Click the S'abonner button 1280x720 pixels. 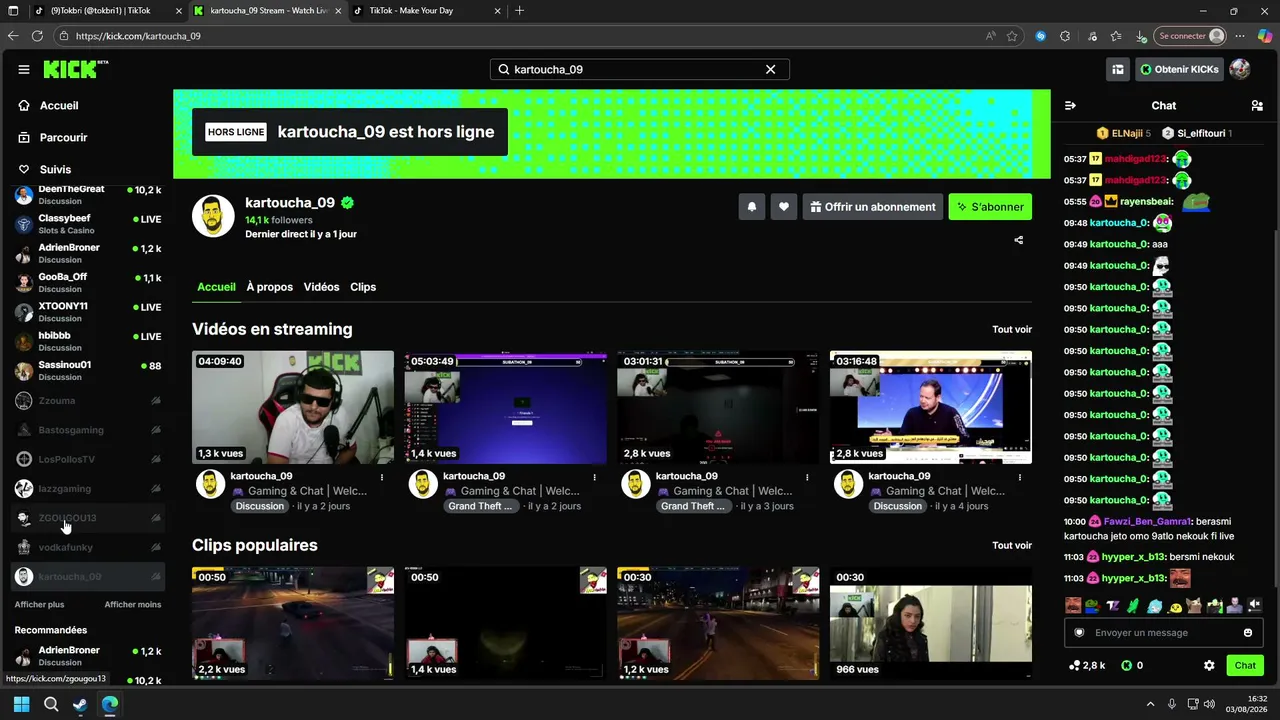point(990,207)
